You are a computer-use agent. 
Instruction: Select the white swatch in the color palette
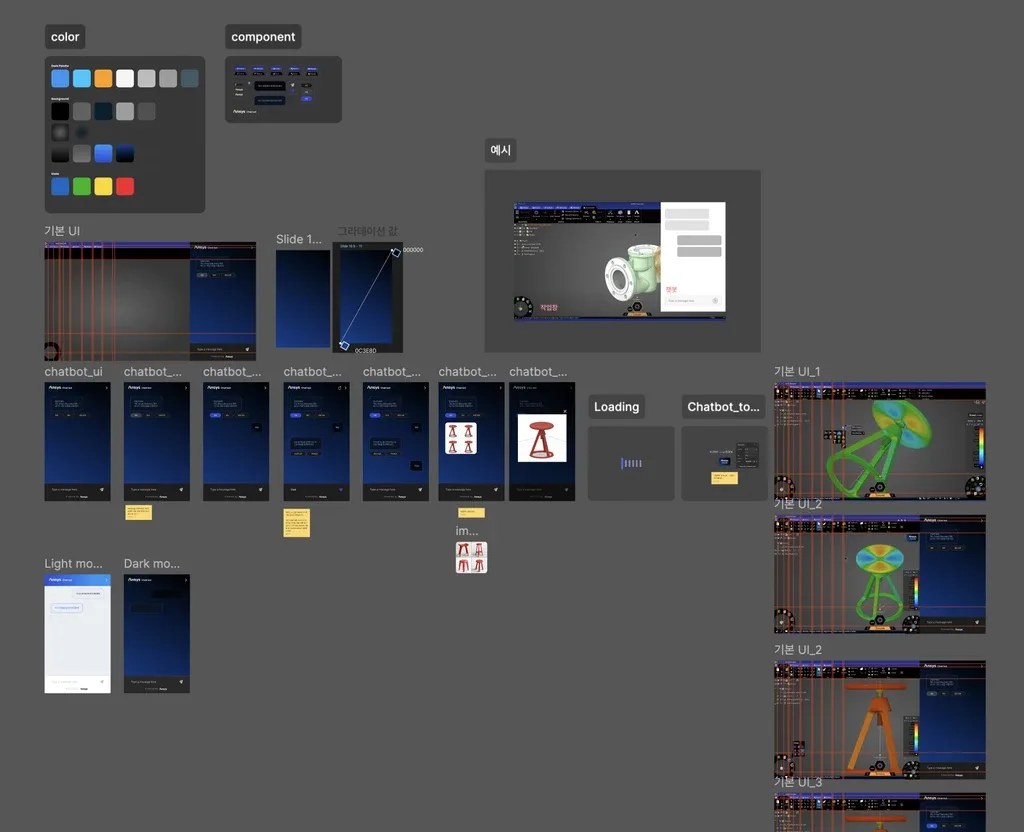click(x=125, y=78)
